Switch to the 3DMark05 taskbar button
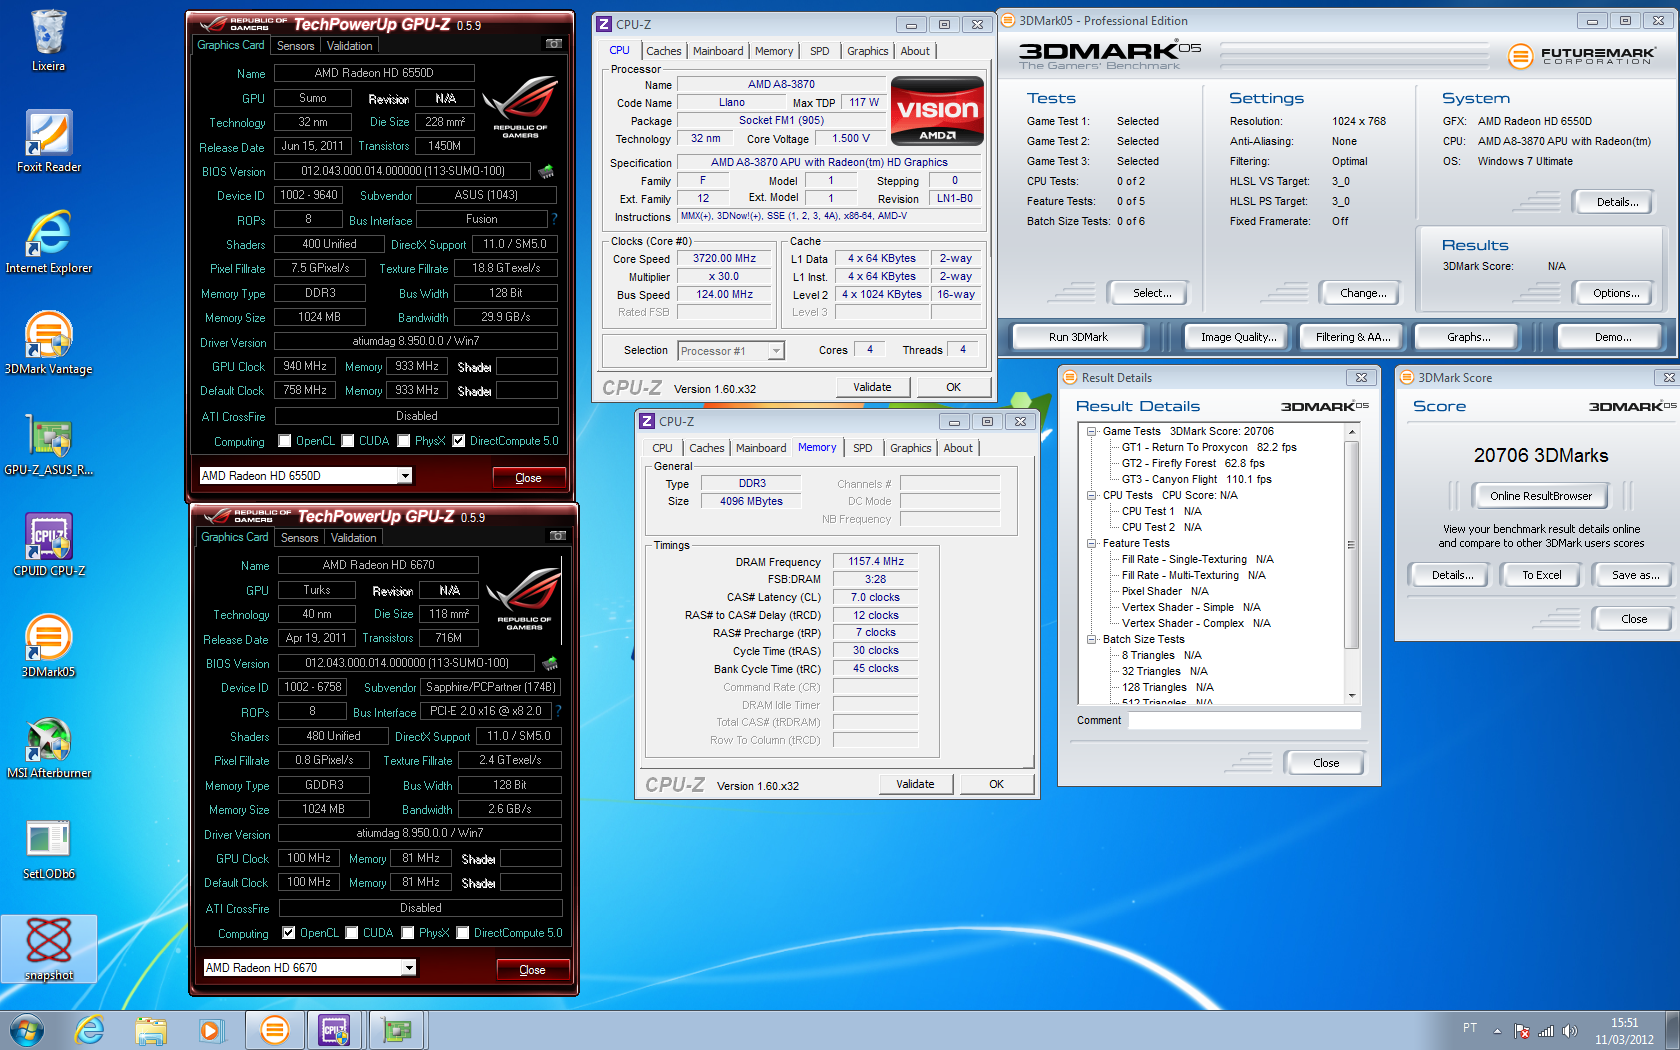This screenshot has height=1050, width=1680. 274,1030
